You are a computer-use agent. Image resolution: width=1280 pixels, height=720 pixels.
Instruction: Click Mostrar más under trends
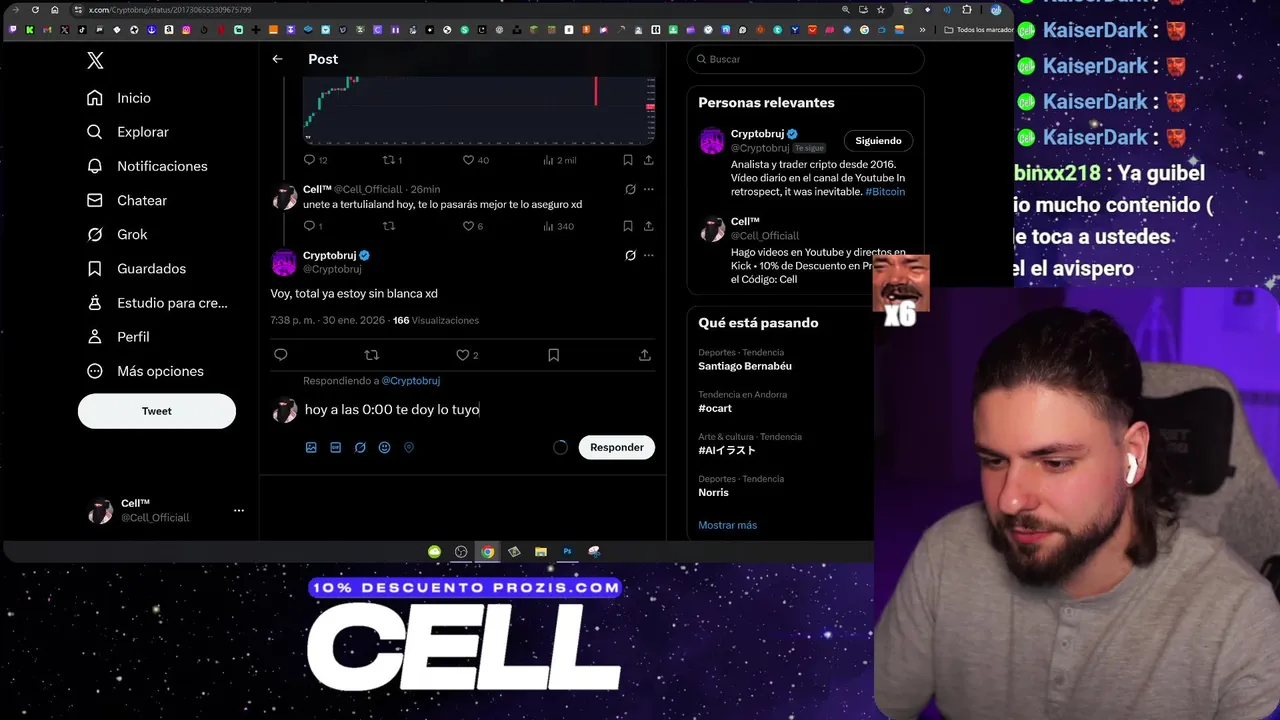pos(727,525)
